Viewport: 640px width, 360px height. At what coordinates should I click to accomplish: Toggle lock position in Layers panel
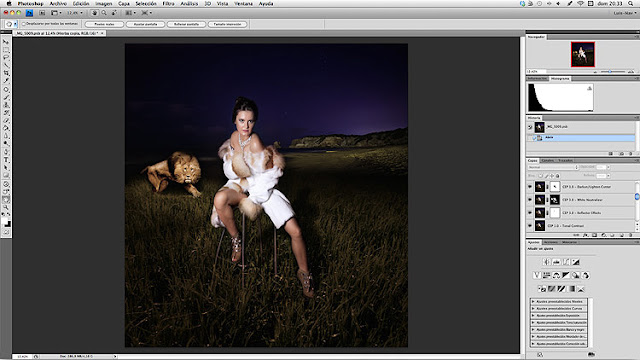[552, 176]
